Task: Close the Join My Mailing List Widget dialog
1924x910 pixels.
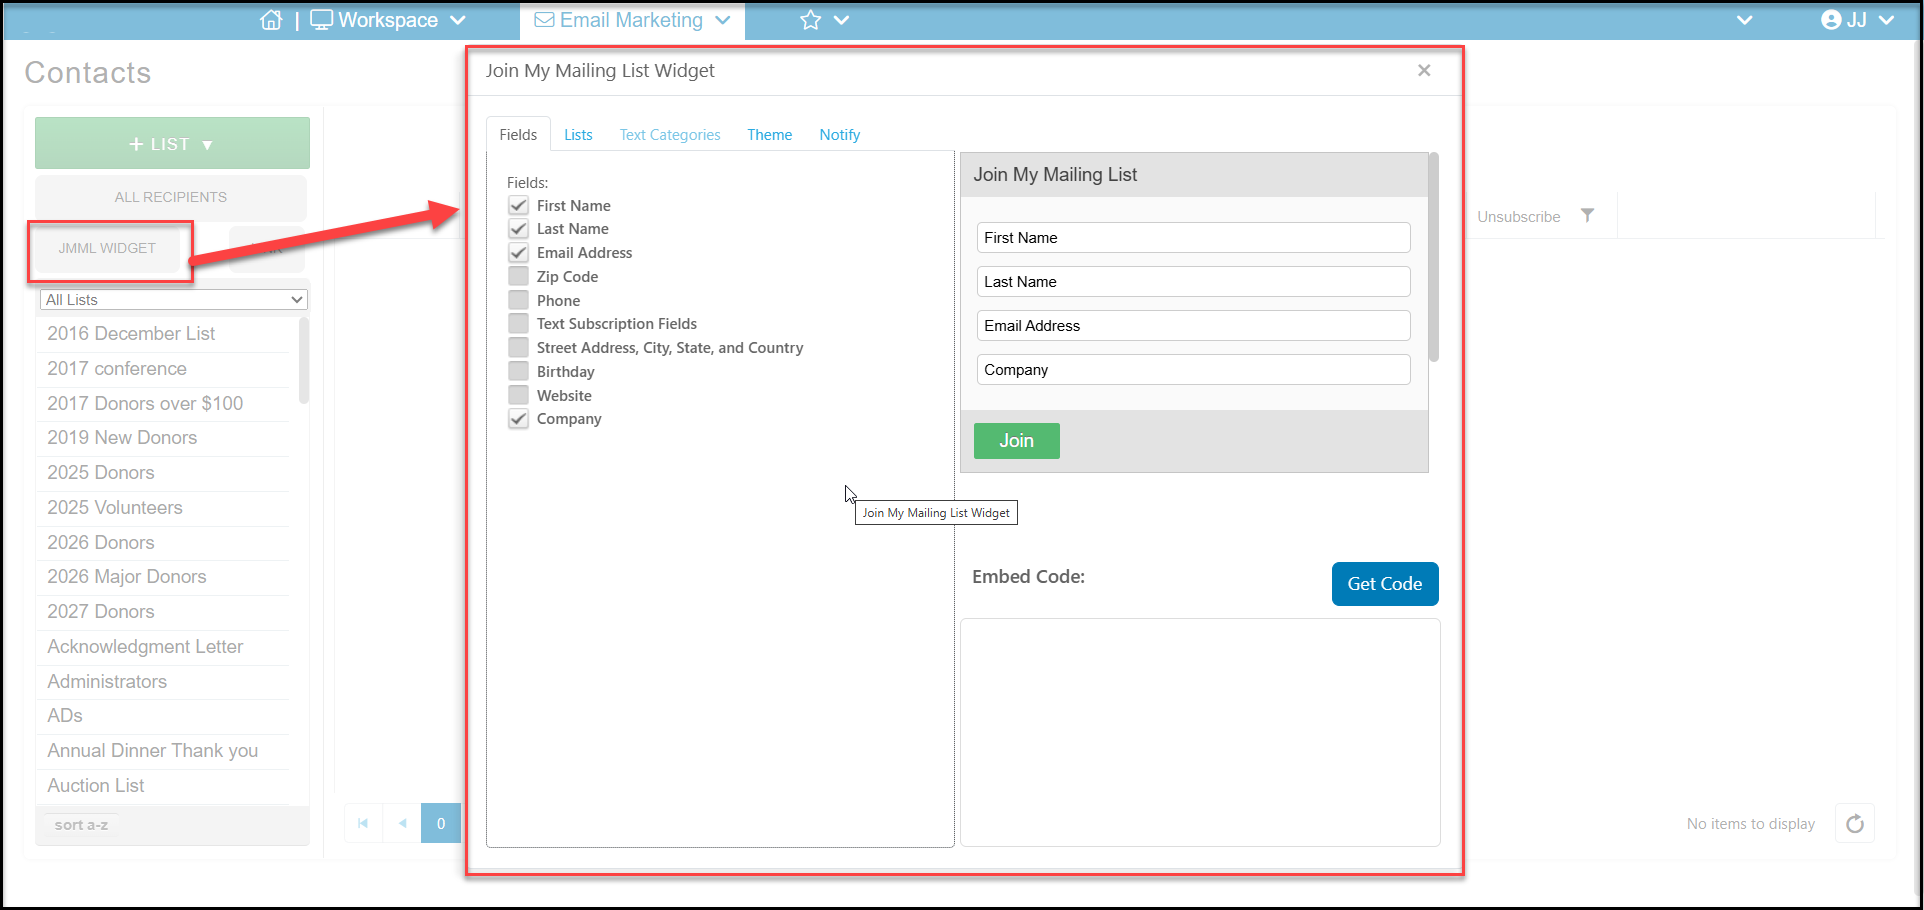Action: coord(1424,70)
